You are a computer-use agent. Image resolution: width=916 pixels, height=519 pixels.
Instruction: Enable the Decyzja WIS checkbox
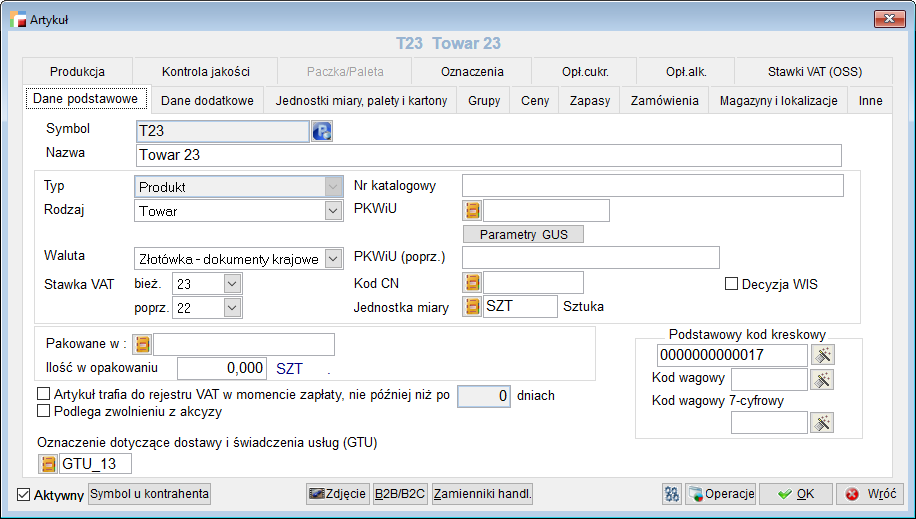[x=732, y=284]
